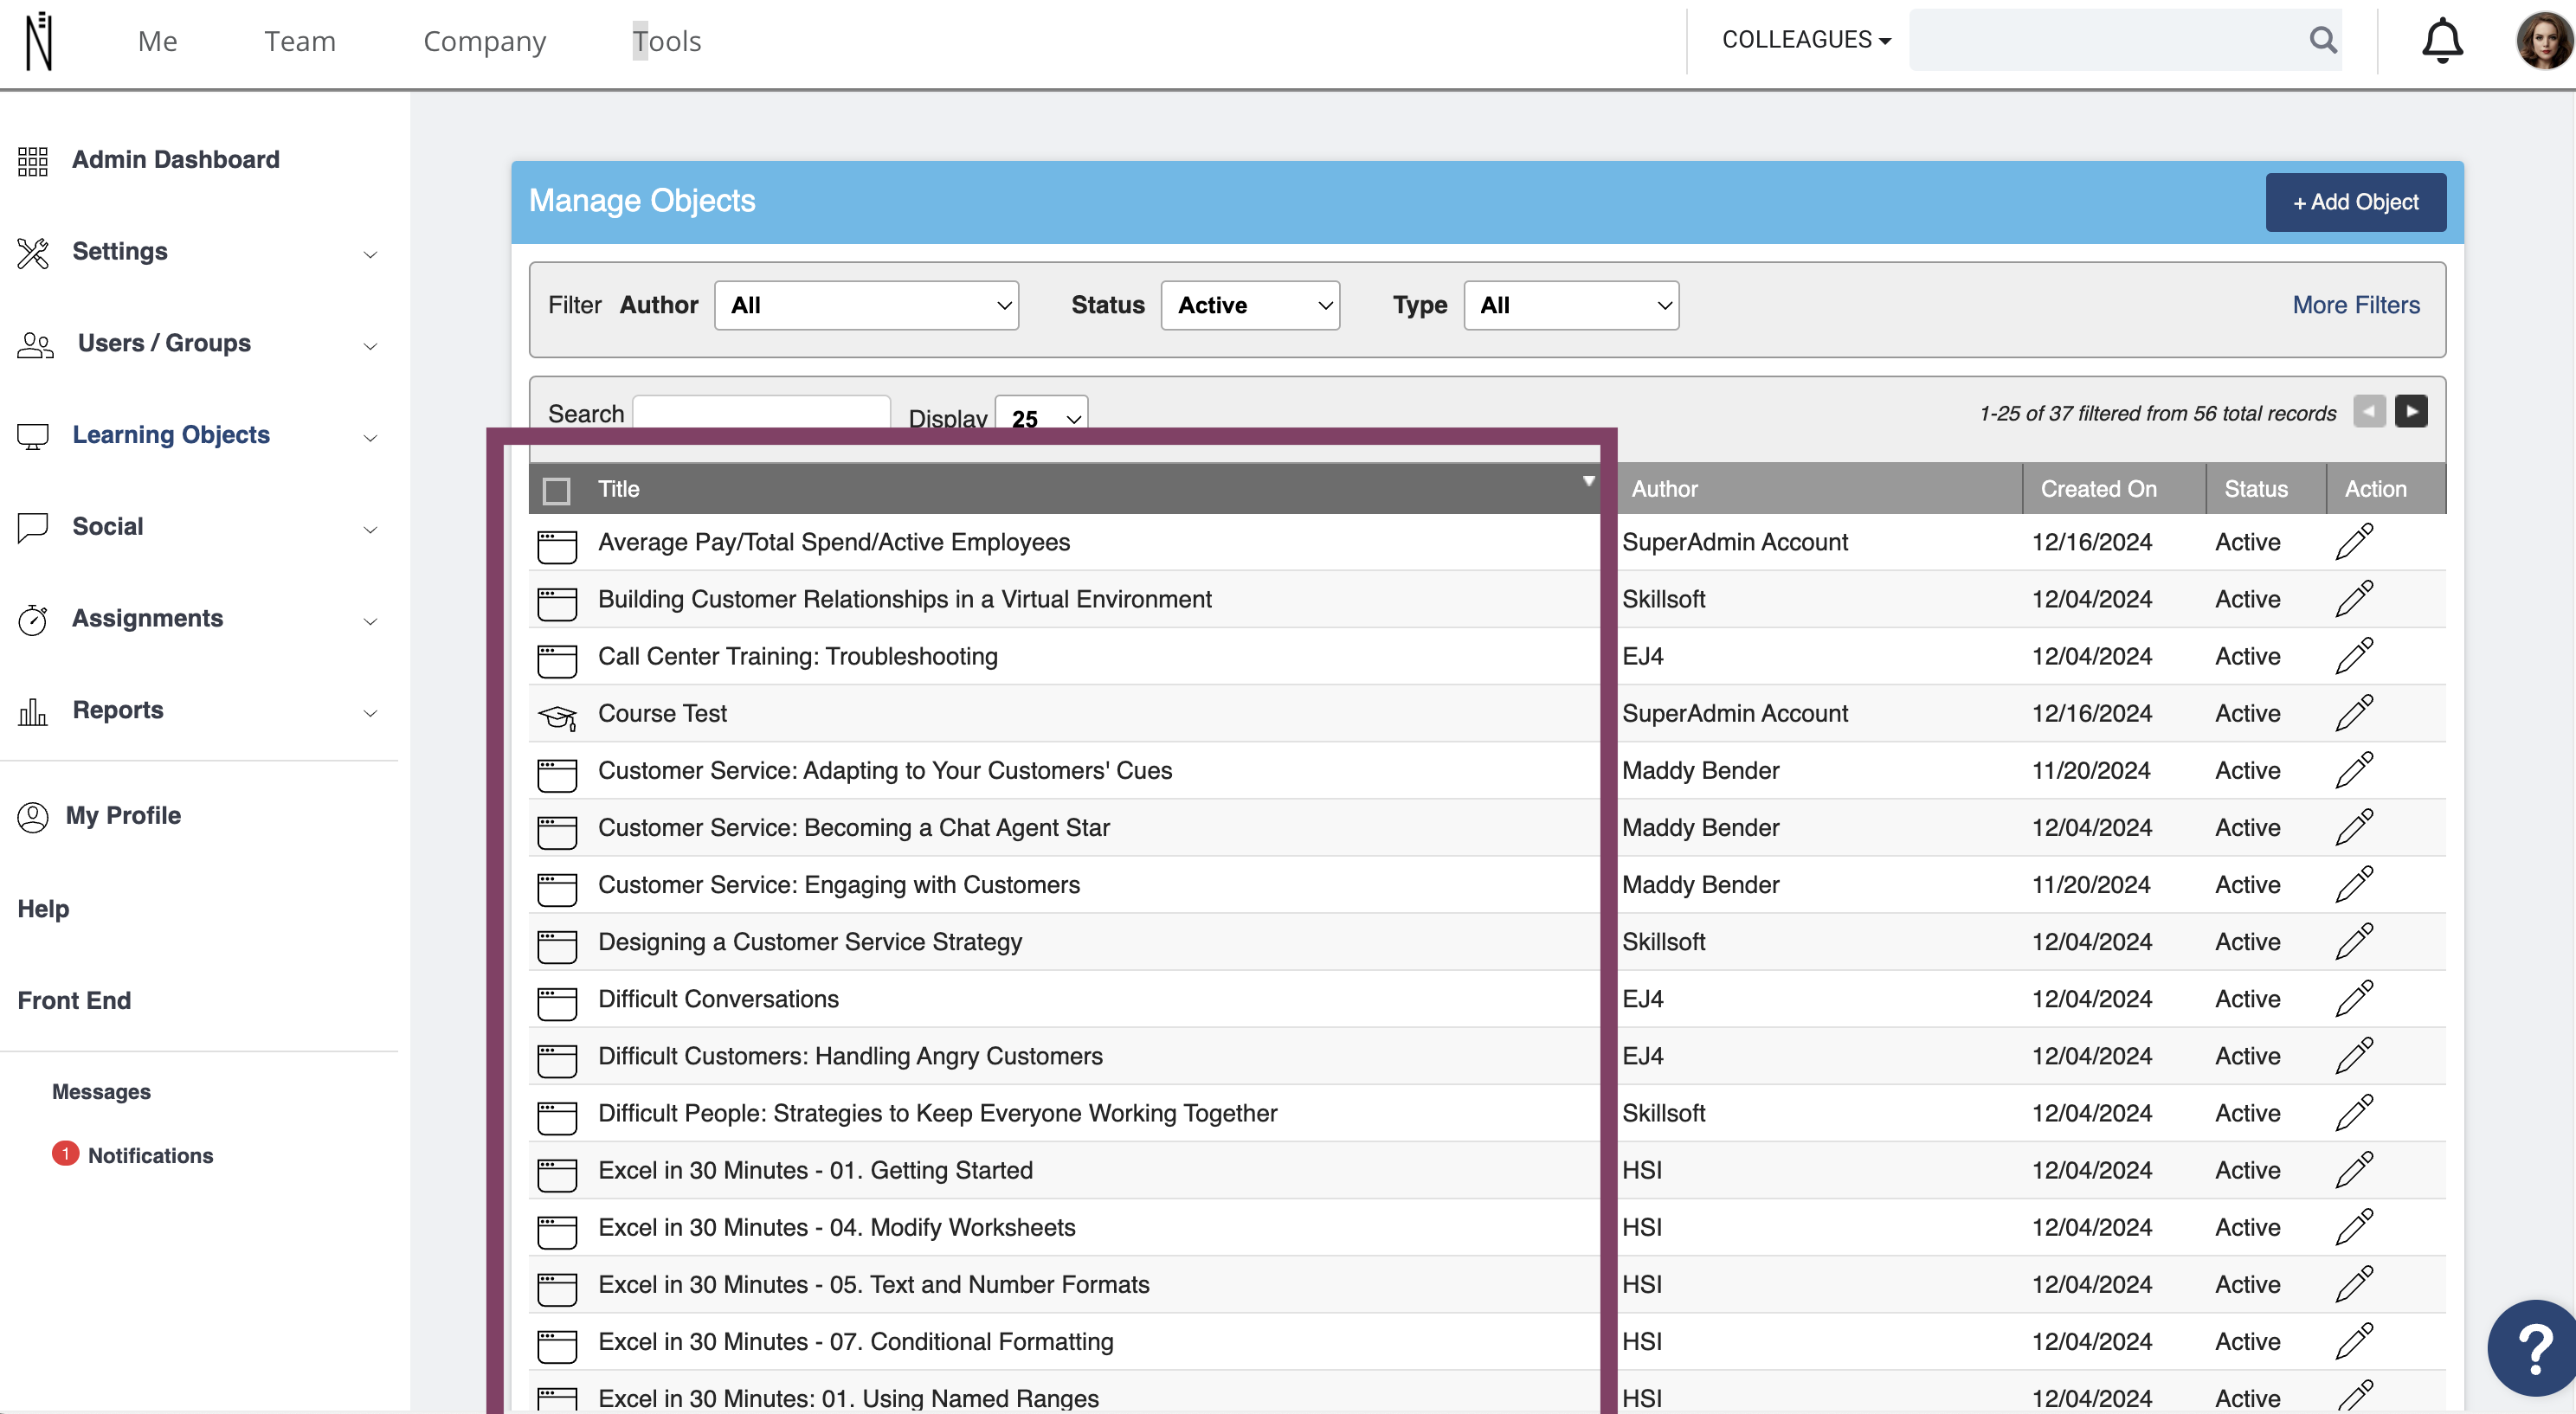Open 'Difficult People: Strategies to Keep Everyone Working Together'
Image resolution: width=2576 pixels, height=1414 pixels.
(937, 1113)
